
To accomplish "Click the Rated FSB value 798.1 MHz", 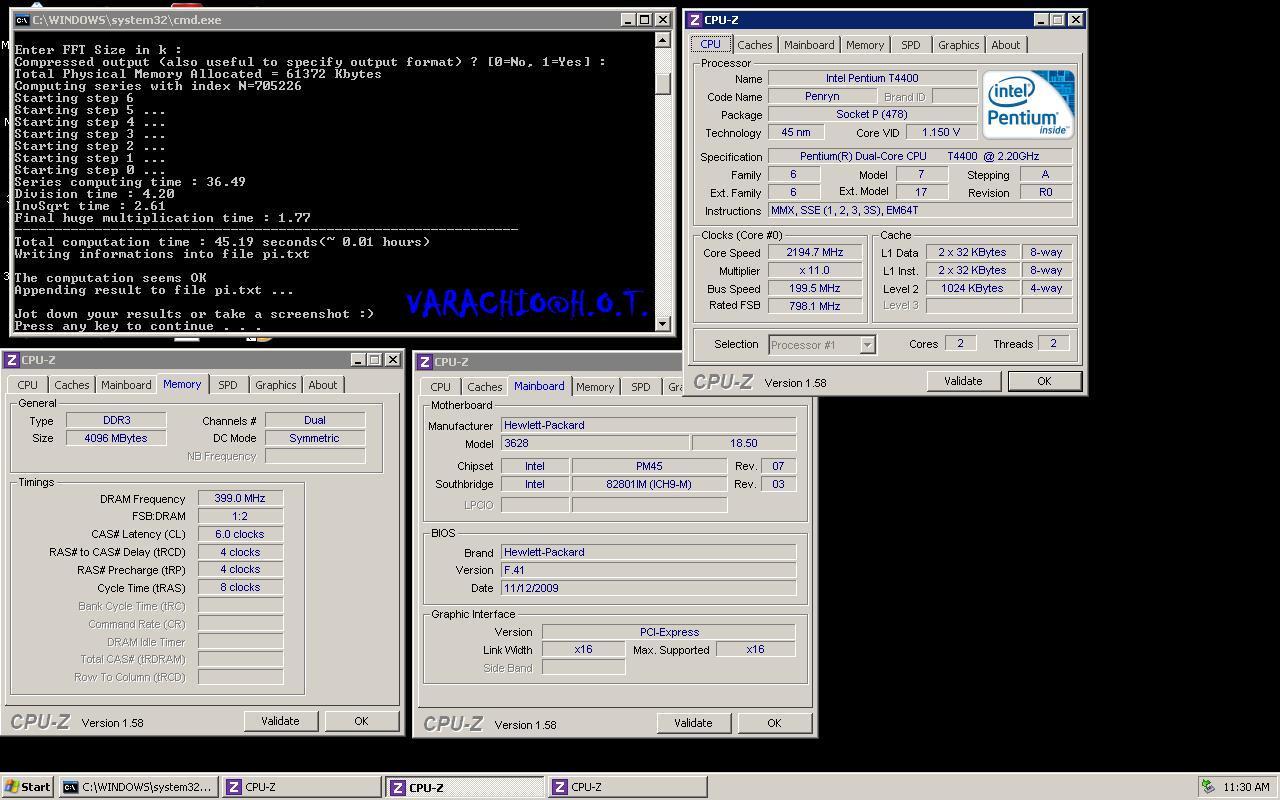I will (x=814, y=306).
